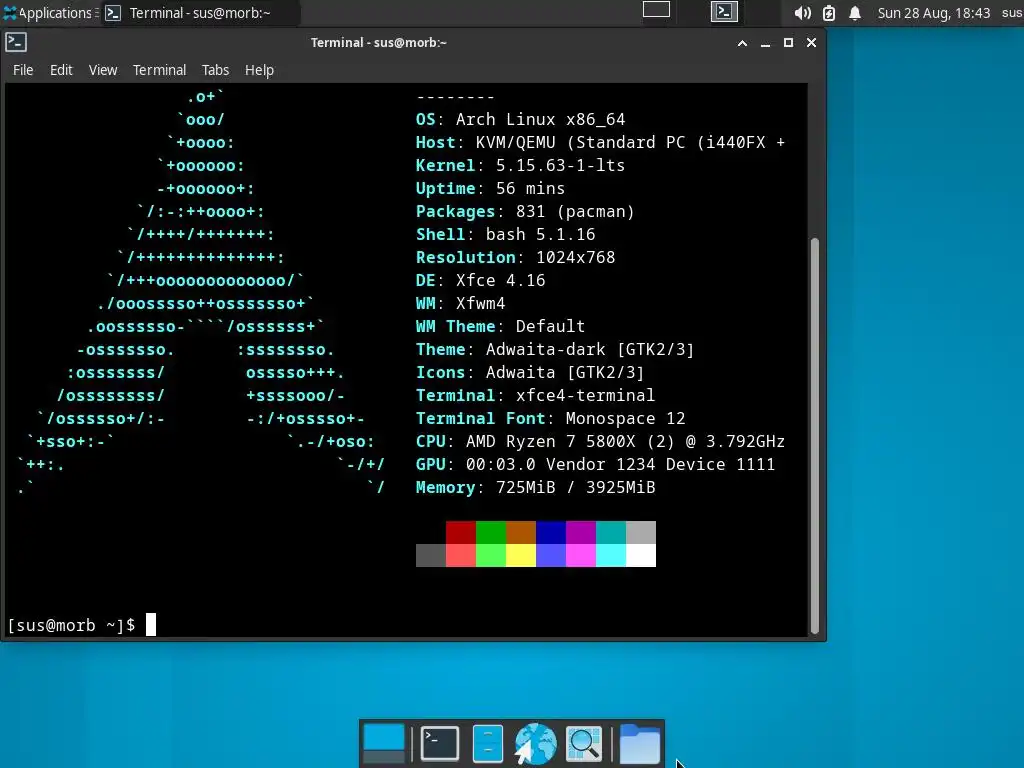
Task: Click the 'Memory: 725MiB / 3925MiB' line
Action: tap(536, 487)
